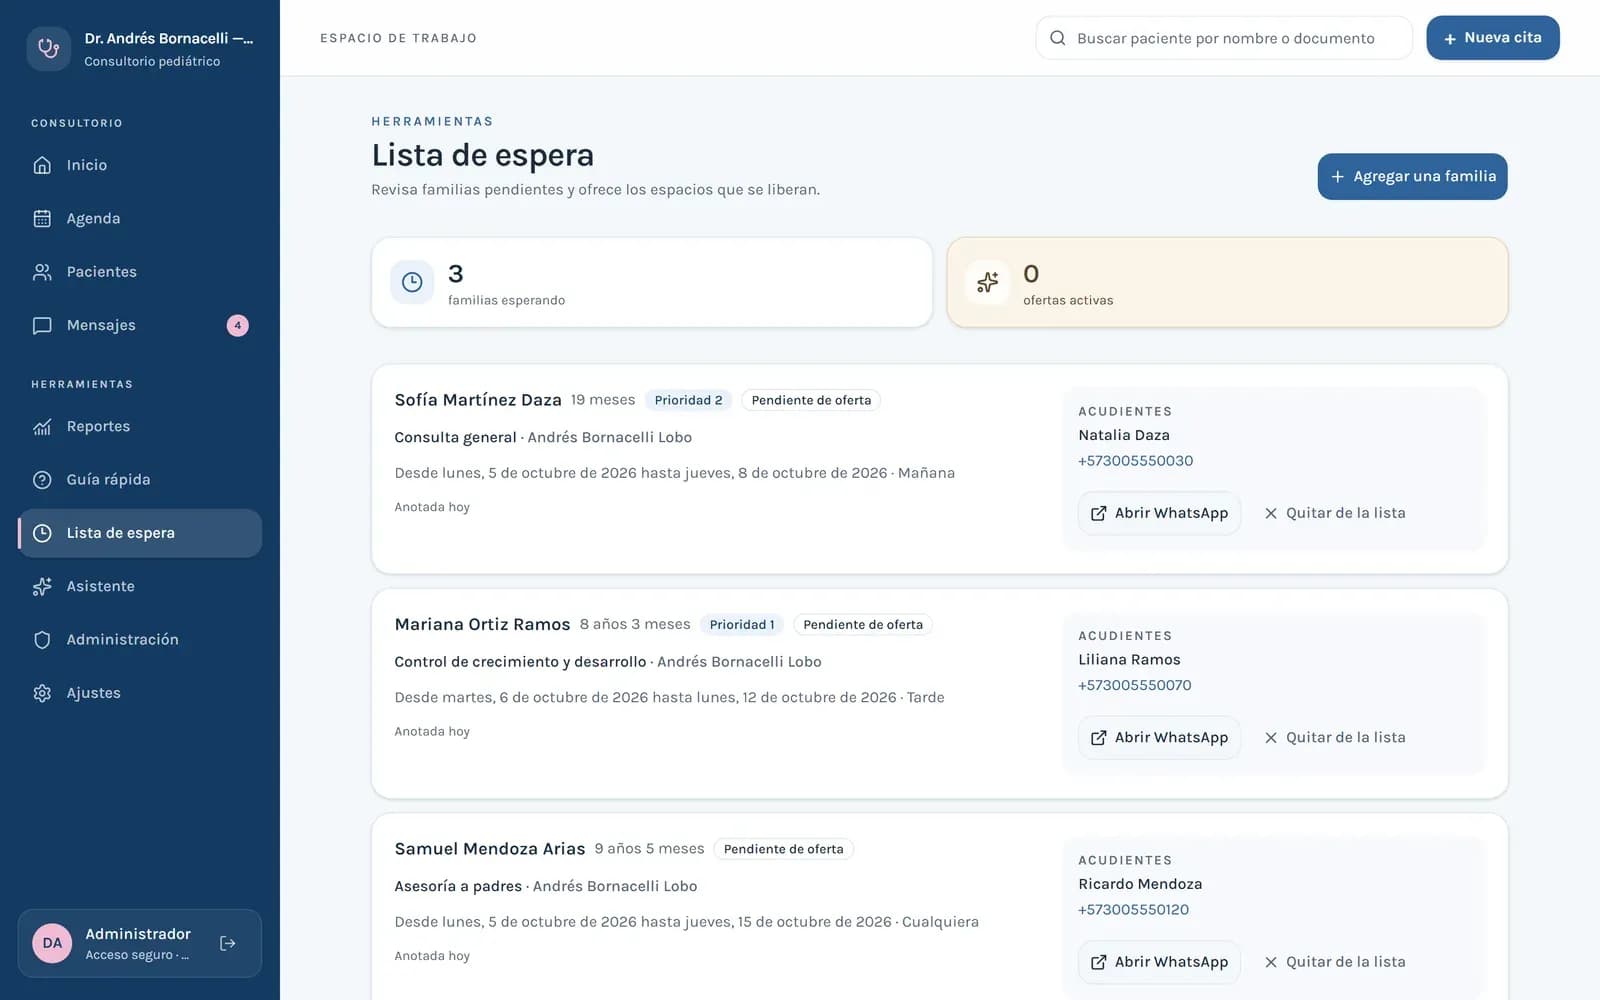Click the Asistente sparkles icon
Screen dimensions: 1600x1000
[x=42, y=586]
